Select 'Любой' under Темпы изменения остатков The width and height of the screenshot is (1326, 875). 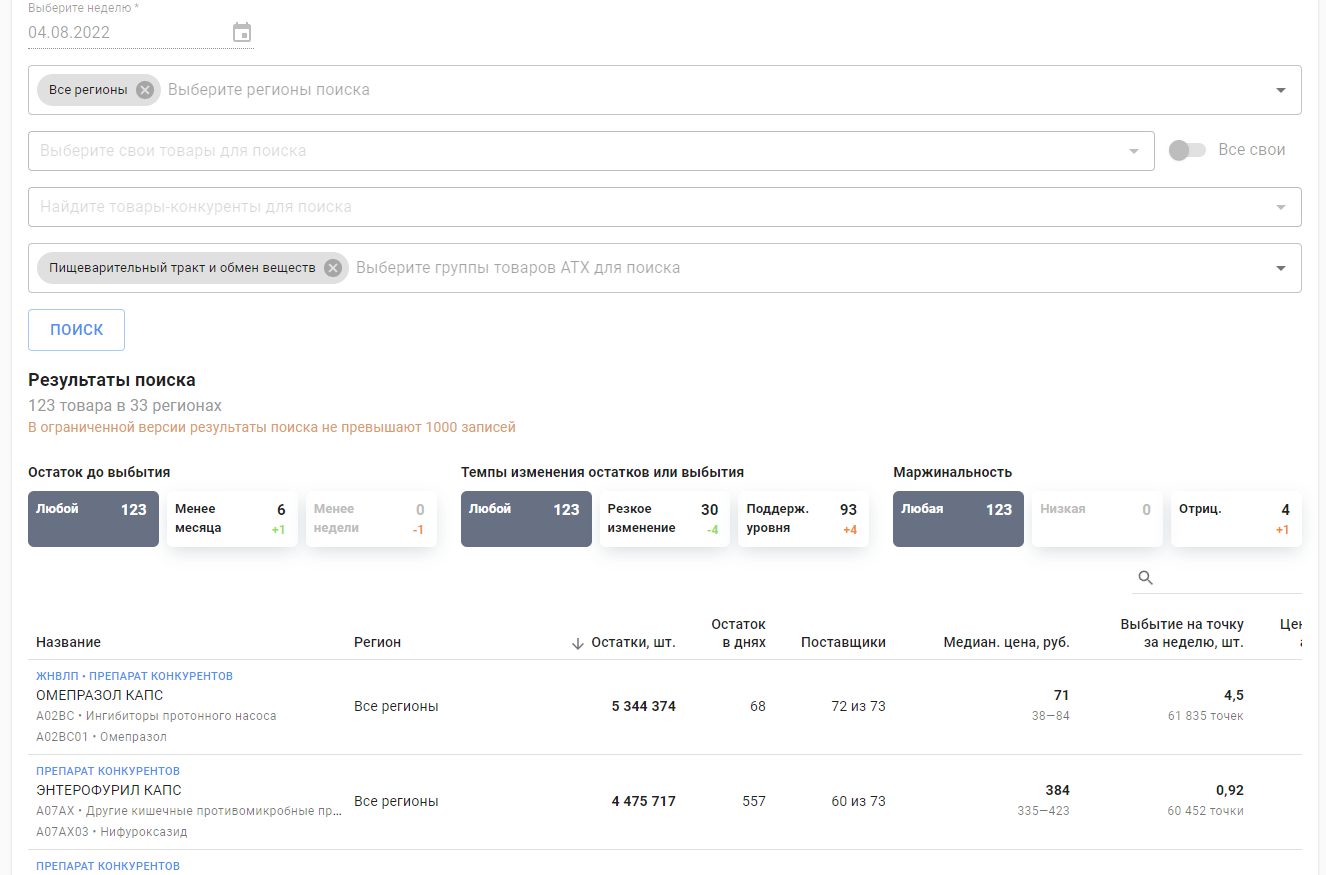(x=526, y=519)
